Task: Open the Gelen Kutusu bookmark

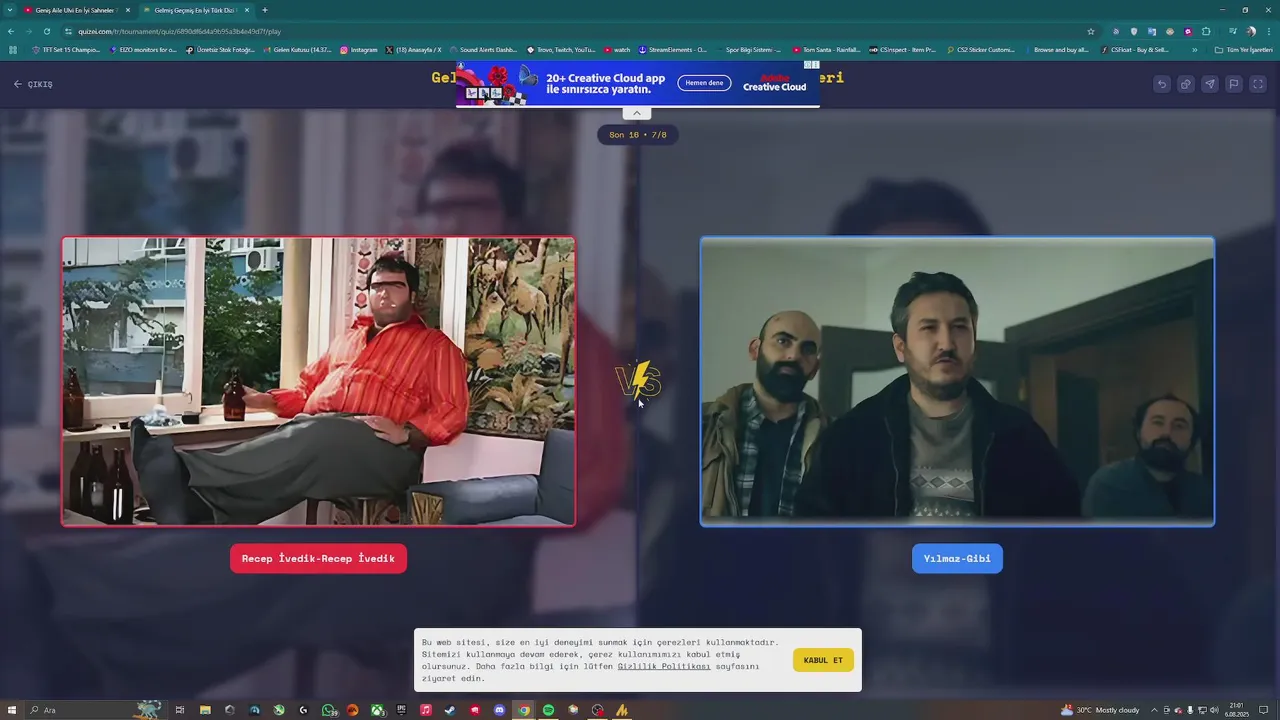Action: tap(298, 50)
